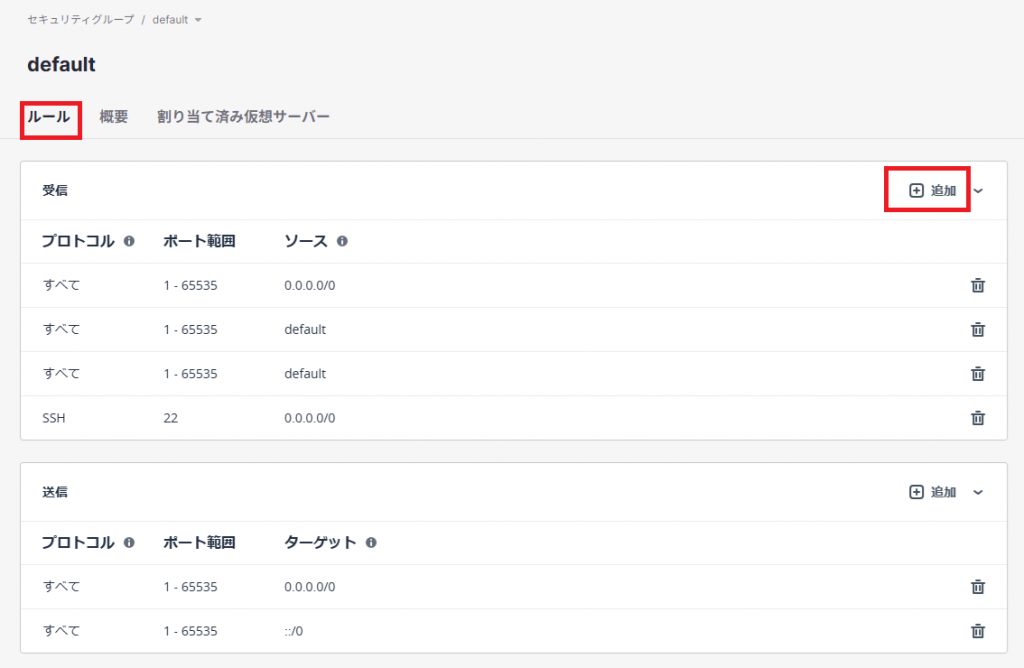Click 追加 in the 送信 section

pyautogui.click(x=932, y=492)
